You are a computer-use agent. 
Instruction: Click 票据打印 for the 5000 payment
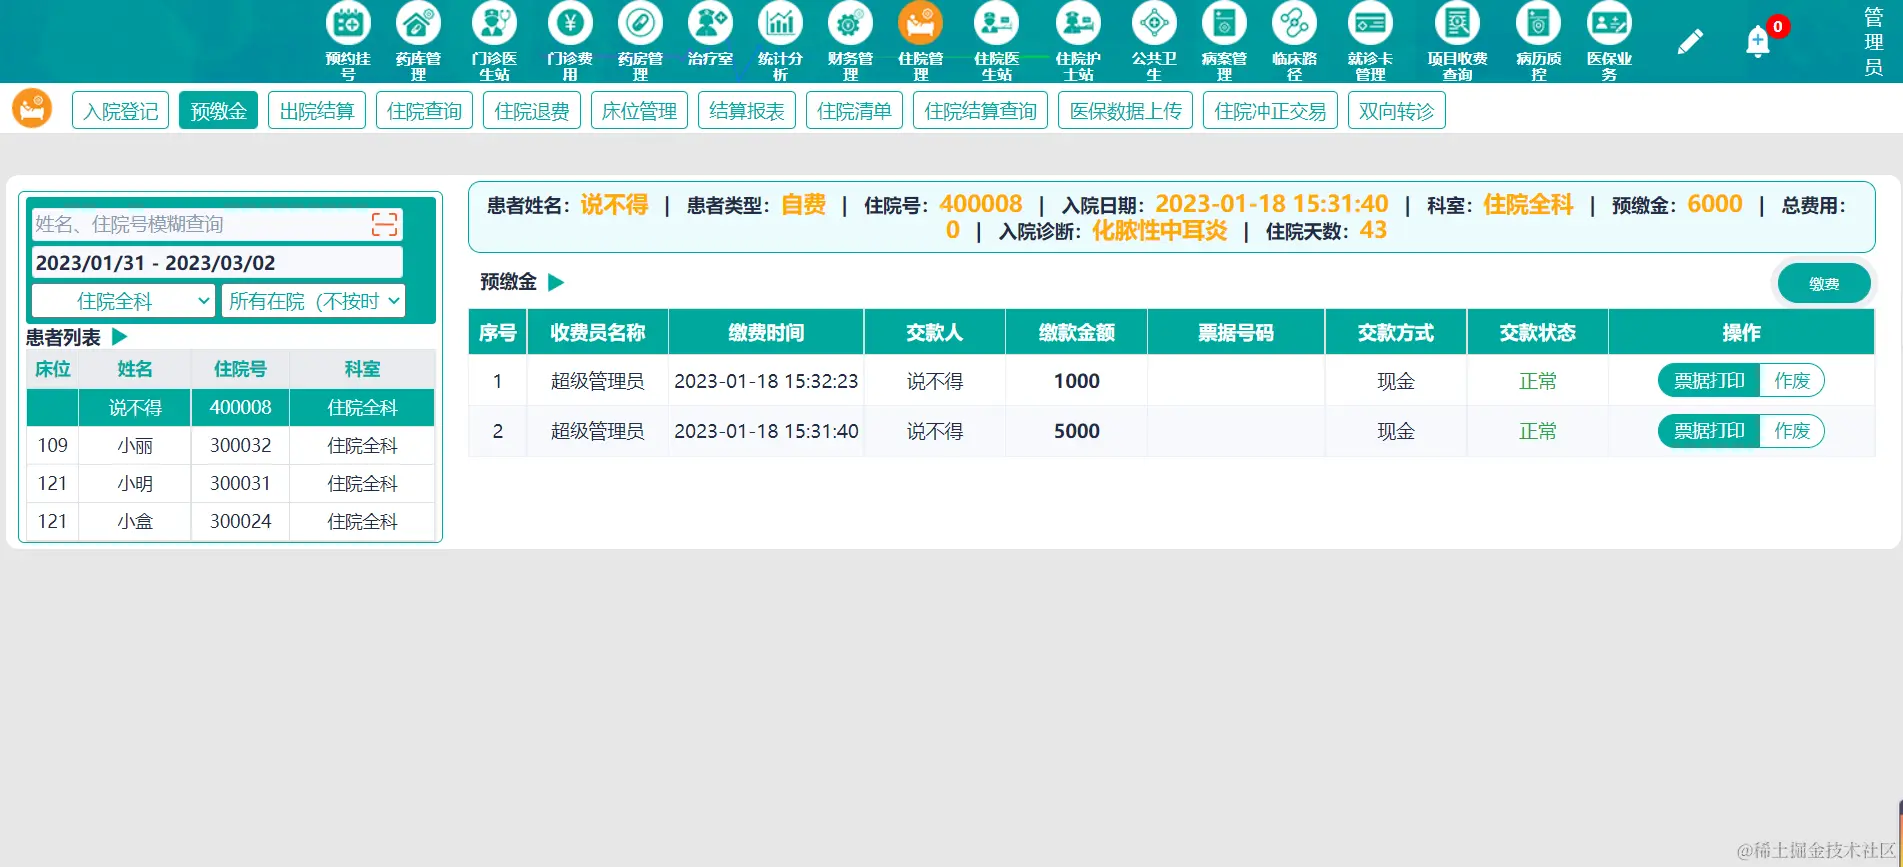(1709, 431)
